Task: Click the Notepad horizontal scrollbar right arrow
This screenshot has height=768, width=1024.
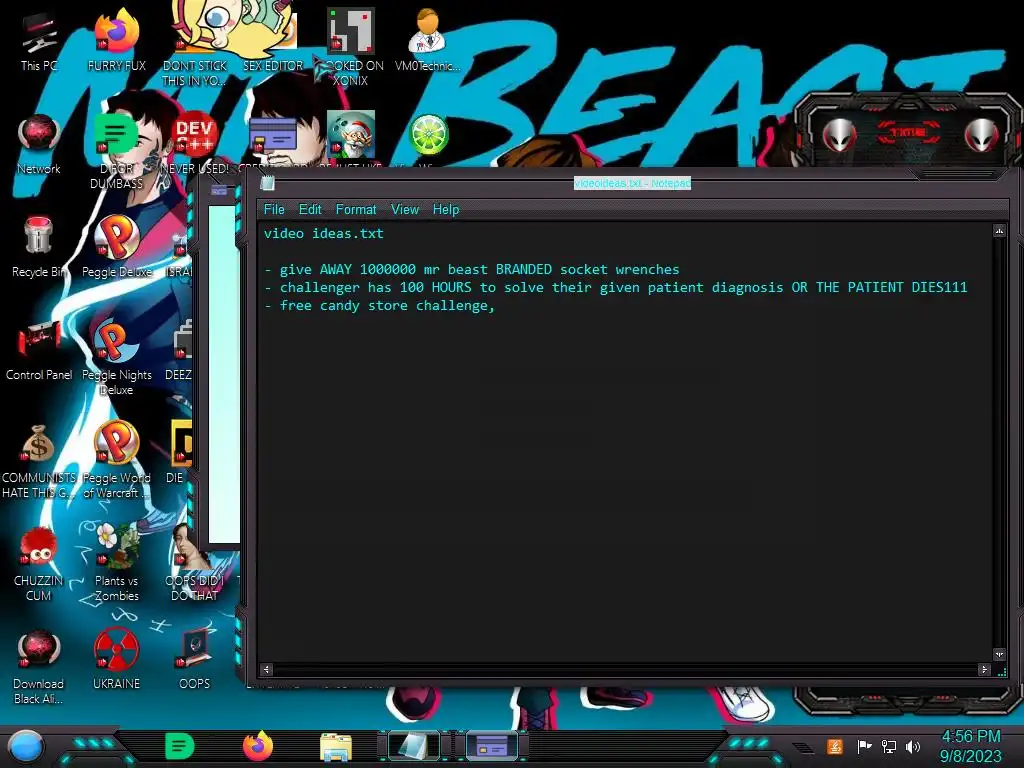Action: [x=984, y=669]
